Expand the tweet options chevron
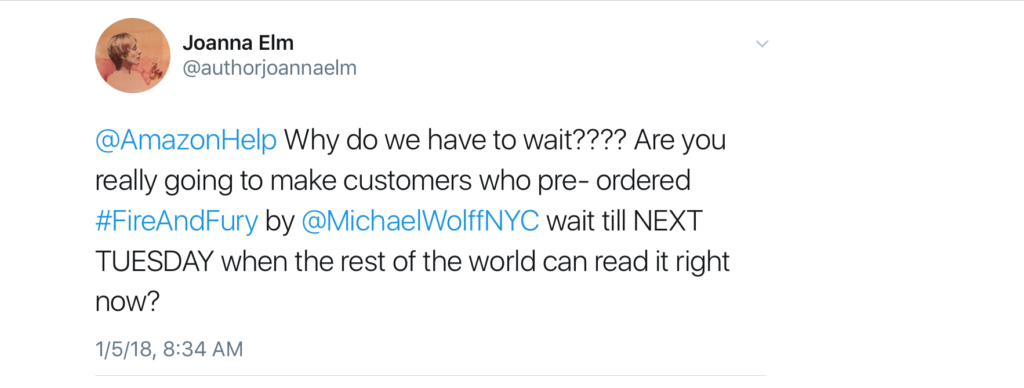This screenshot has height=388, width=1024. [x=761, y=44]
